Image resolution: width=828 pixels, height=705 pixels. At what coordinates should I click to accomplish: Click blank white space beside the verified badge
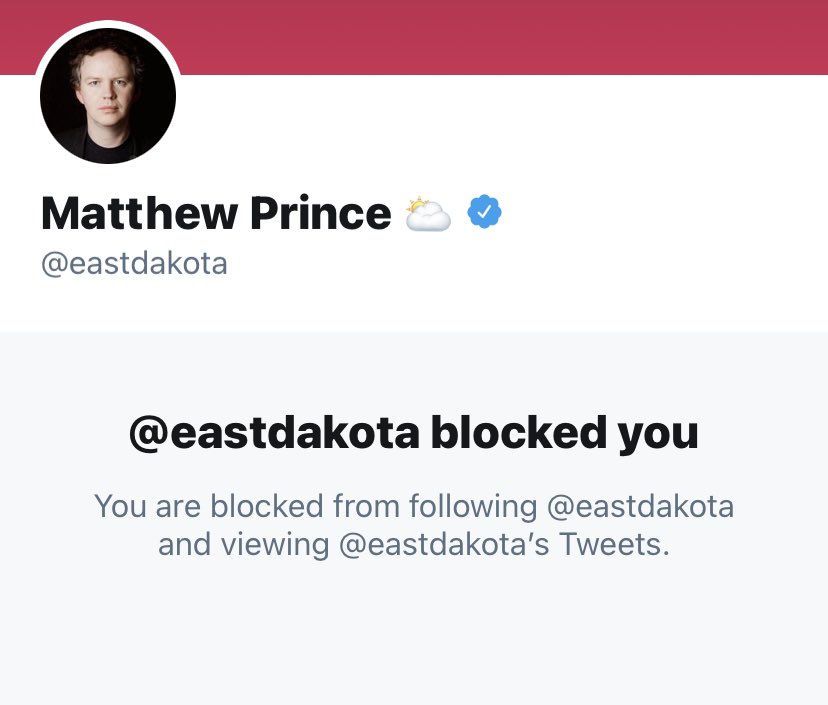point(660,212)
